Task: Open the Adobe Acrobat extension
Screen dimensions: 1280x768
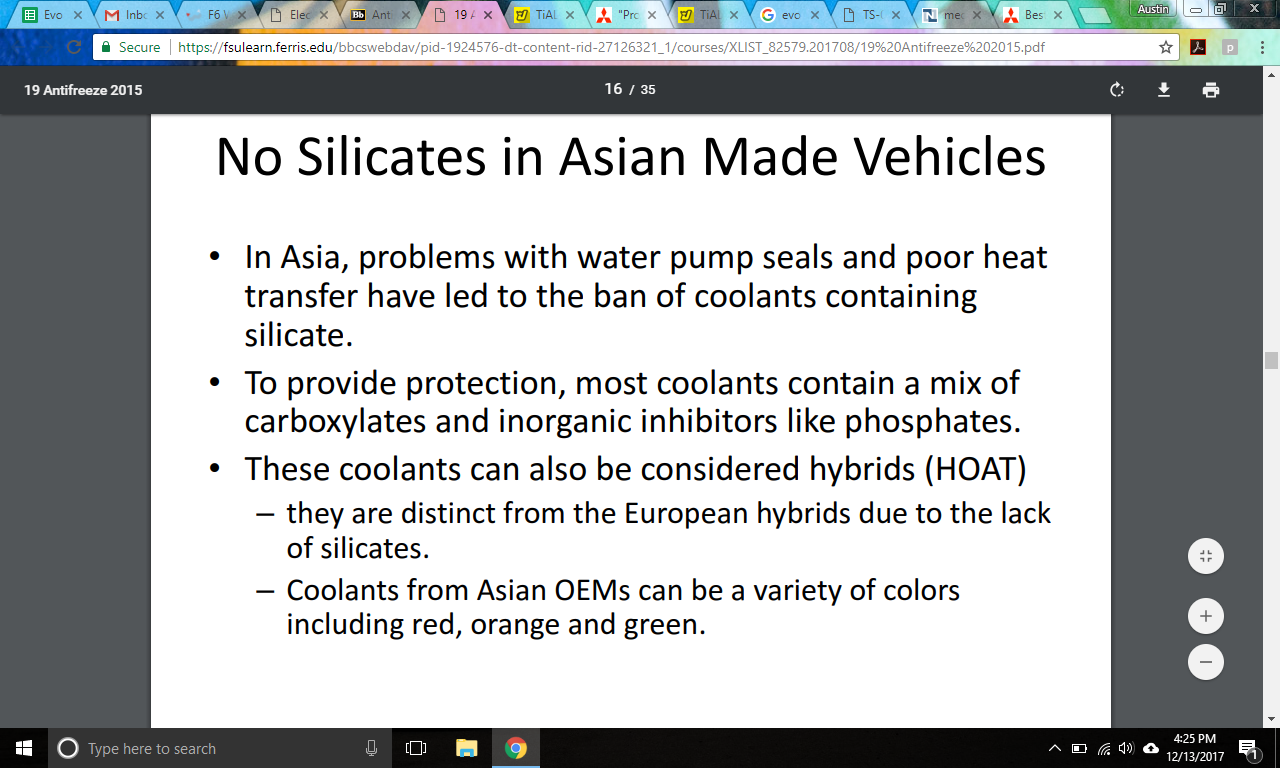Action: 1197,47
